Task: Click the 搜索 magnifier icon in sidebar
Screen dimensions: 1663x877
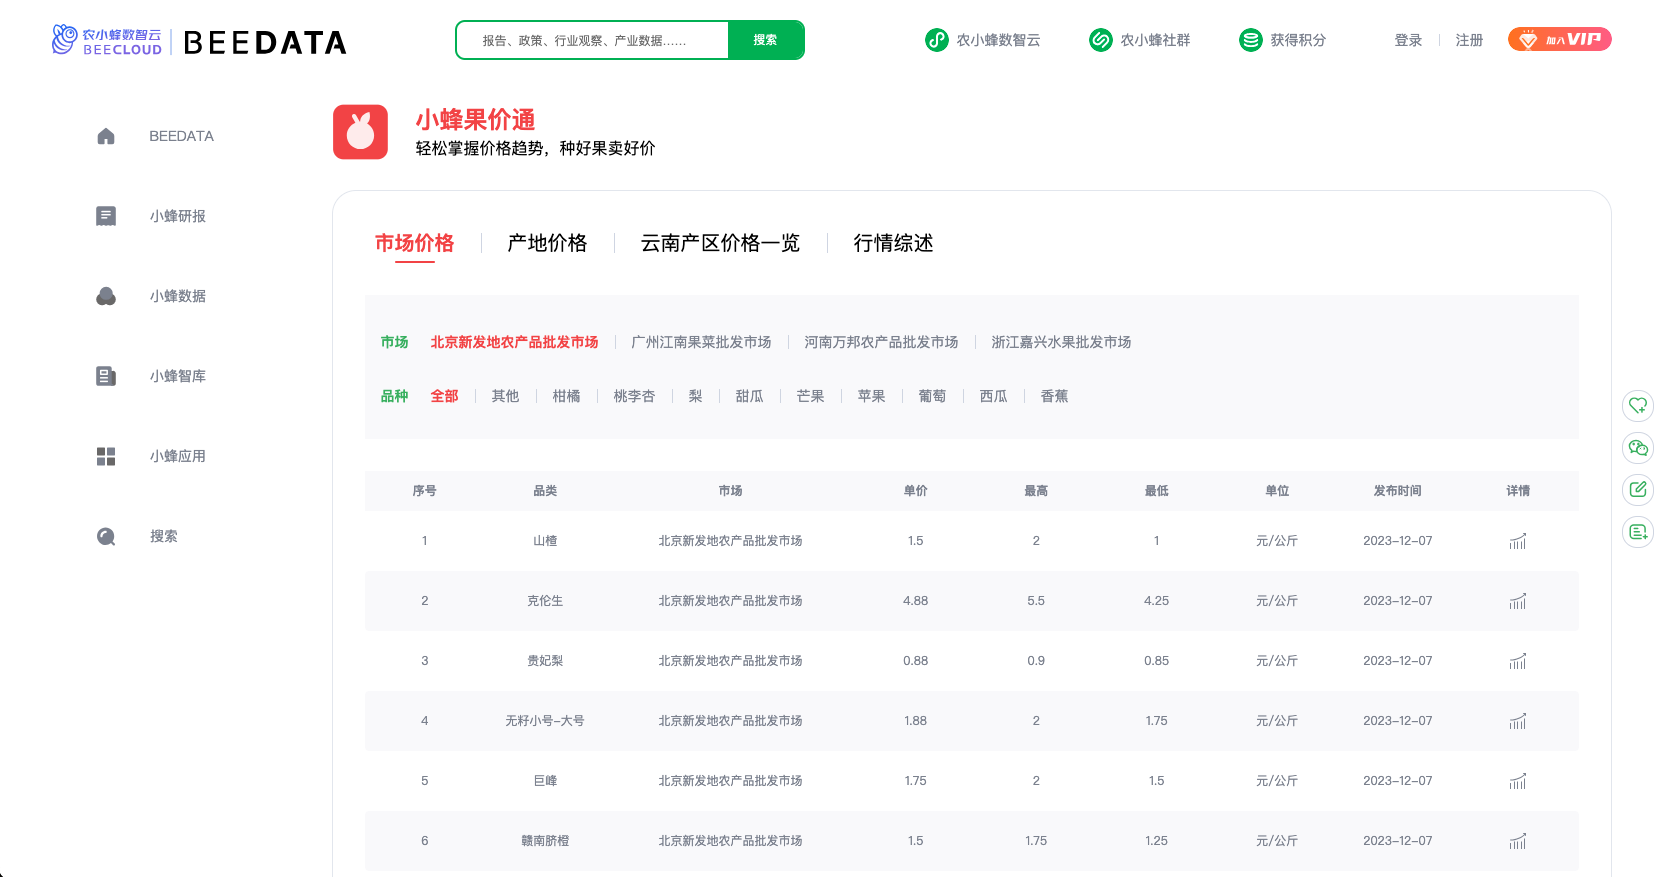Action: [x=106, y=536]
